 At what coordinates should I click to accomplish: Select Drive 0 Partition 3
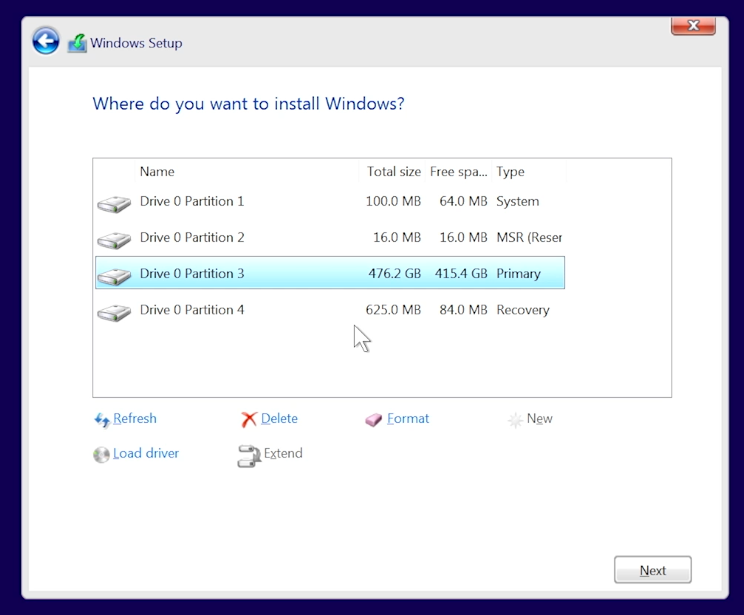[330, 273]
